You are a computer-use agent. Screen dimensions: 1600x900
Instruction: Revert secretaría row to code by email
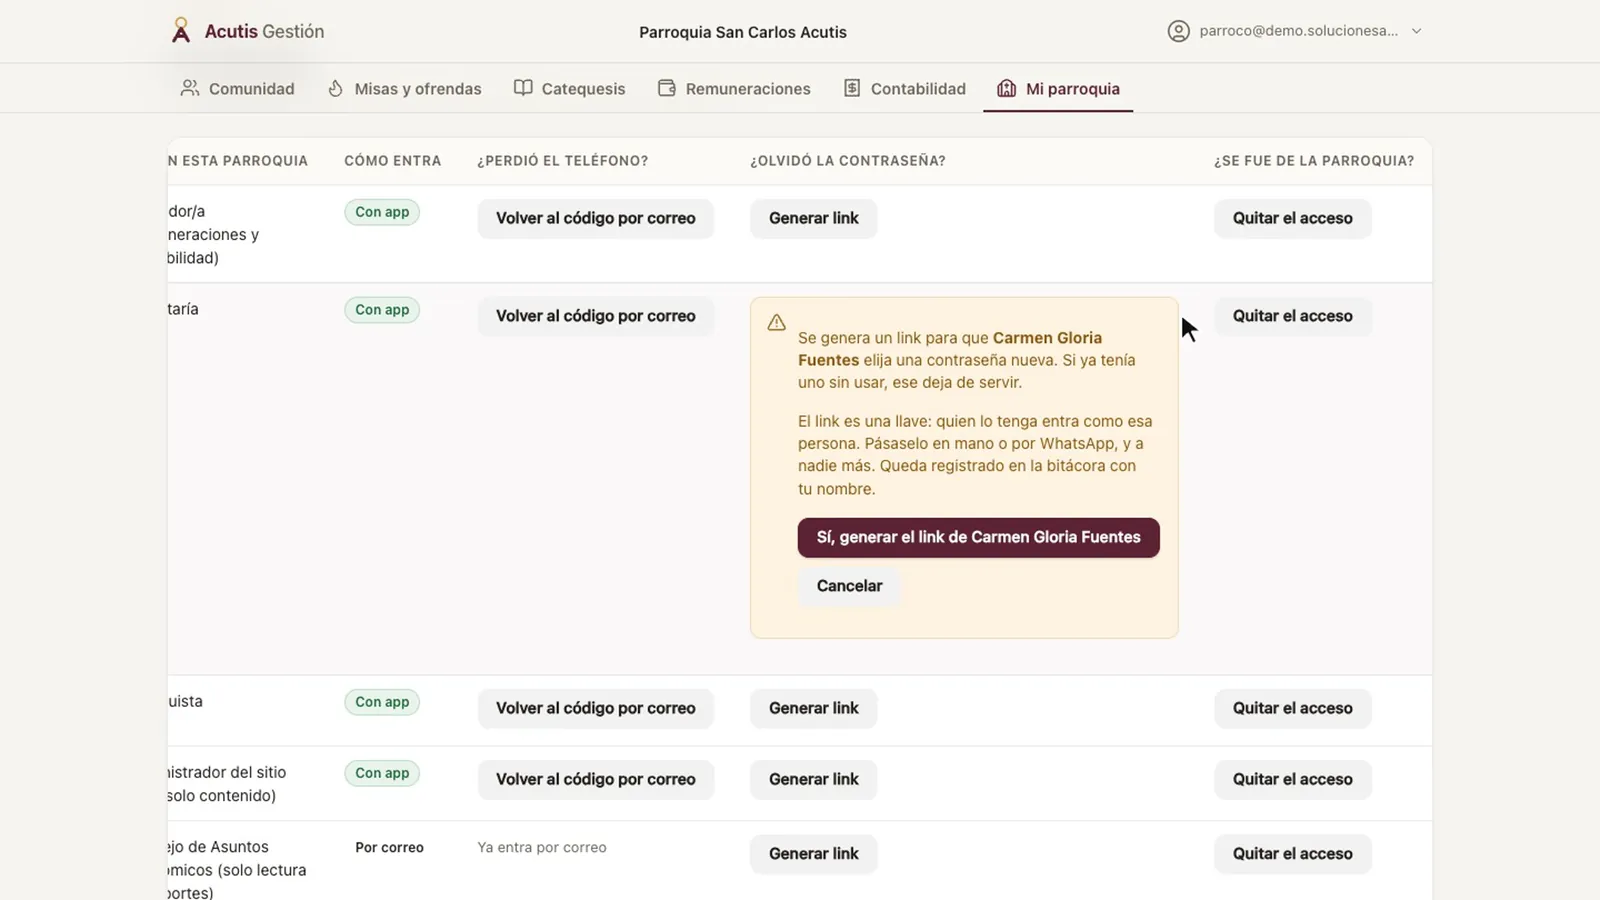pyautogui.click(x=596, y=316)
